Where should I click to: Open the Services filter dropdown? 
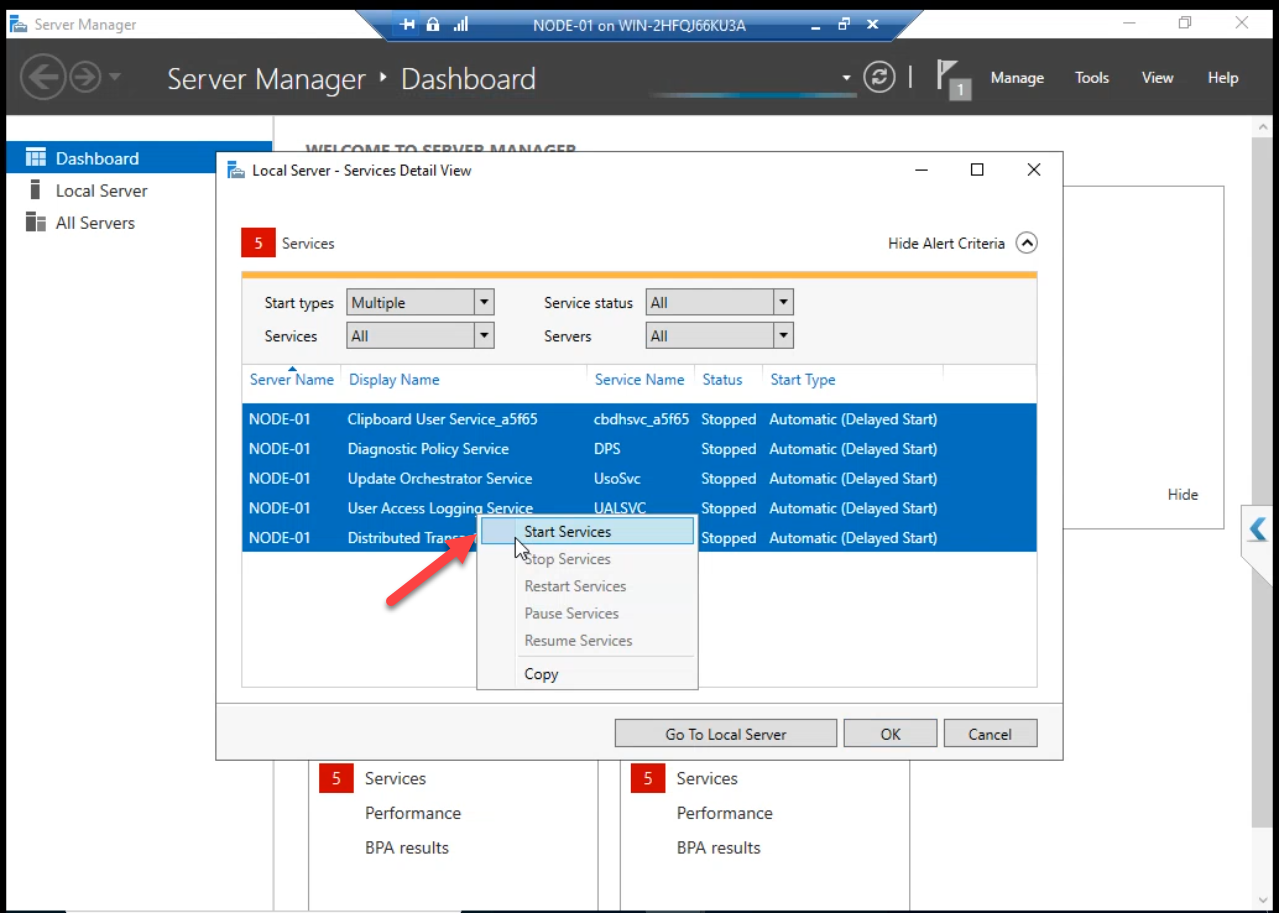[x=421, y=336]
